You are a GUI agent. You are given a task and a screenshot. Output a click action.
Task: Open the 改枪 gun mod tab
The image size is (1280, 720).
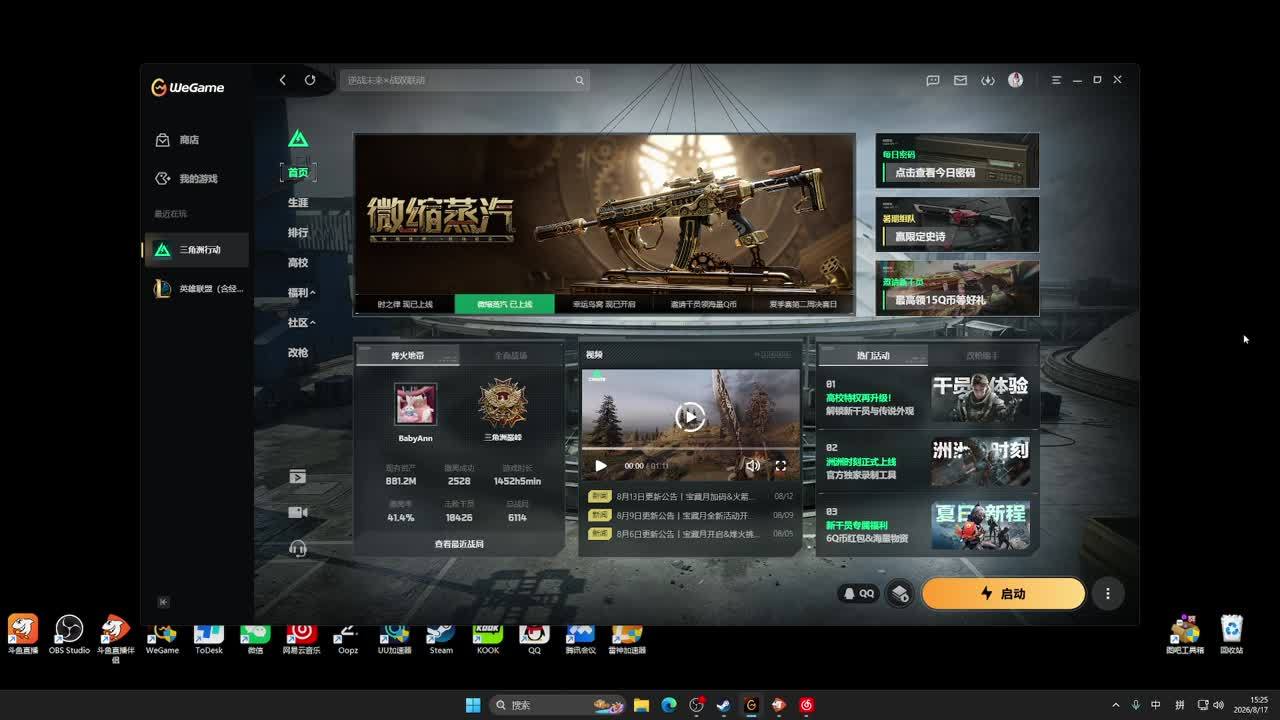pyautogui.click(x=298, y=353)
